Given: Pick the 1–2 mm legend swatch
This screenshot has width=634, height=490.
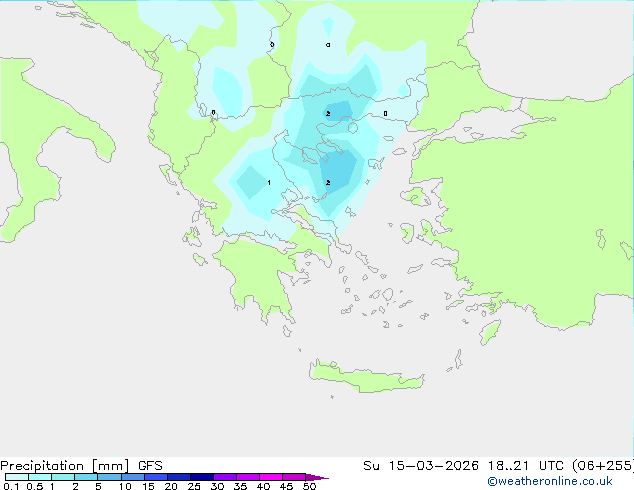Looking at the screenshot, I should coord(63,477).
